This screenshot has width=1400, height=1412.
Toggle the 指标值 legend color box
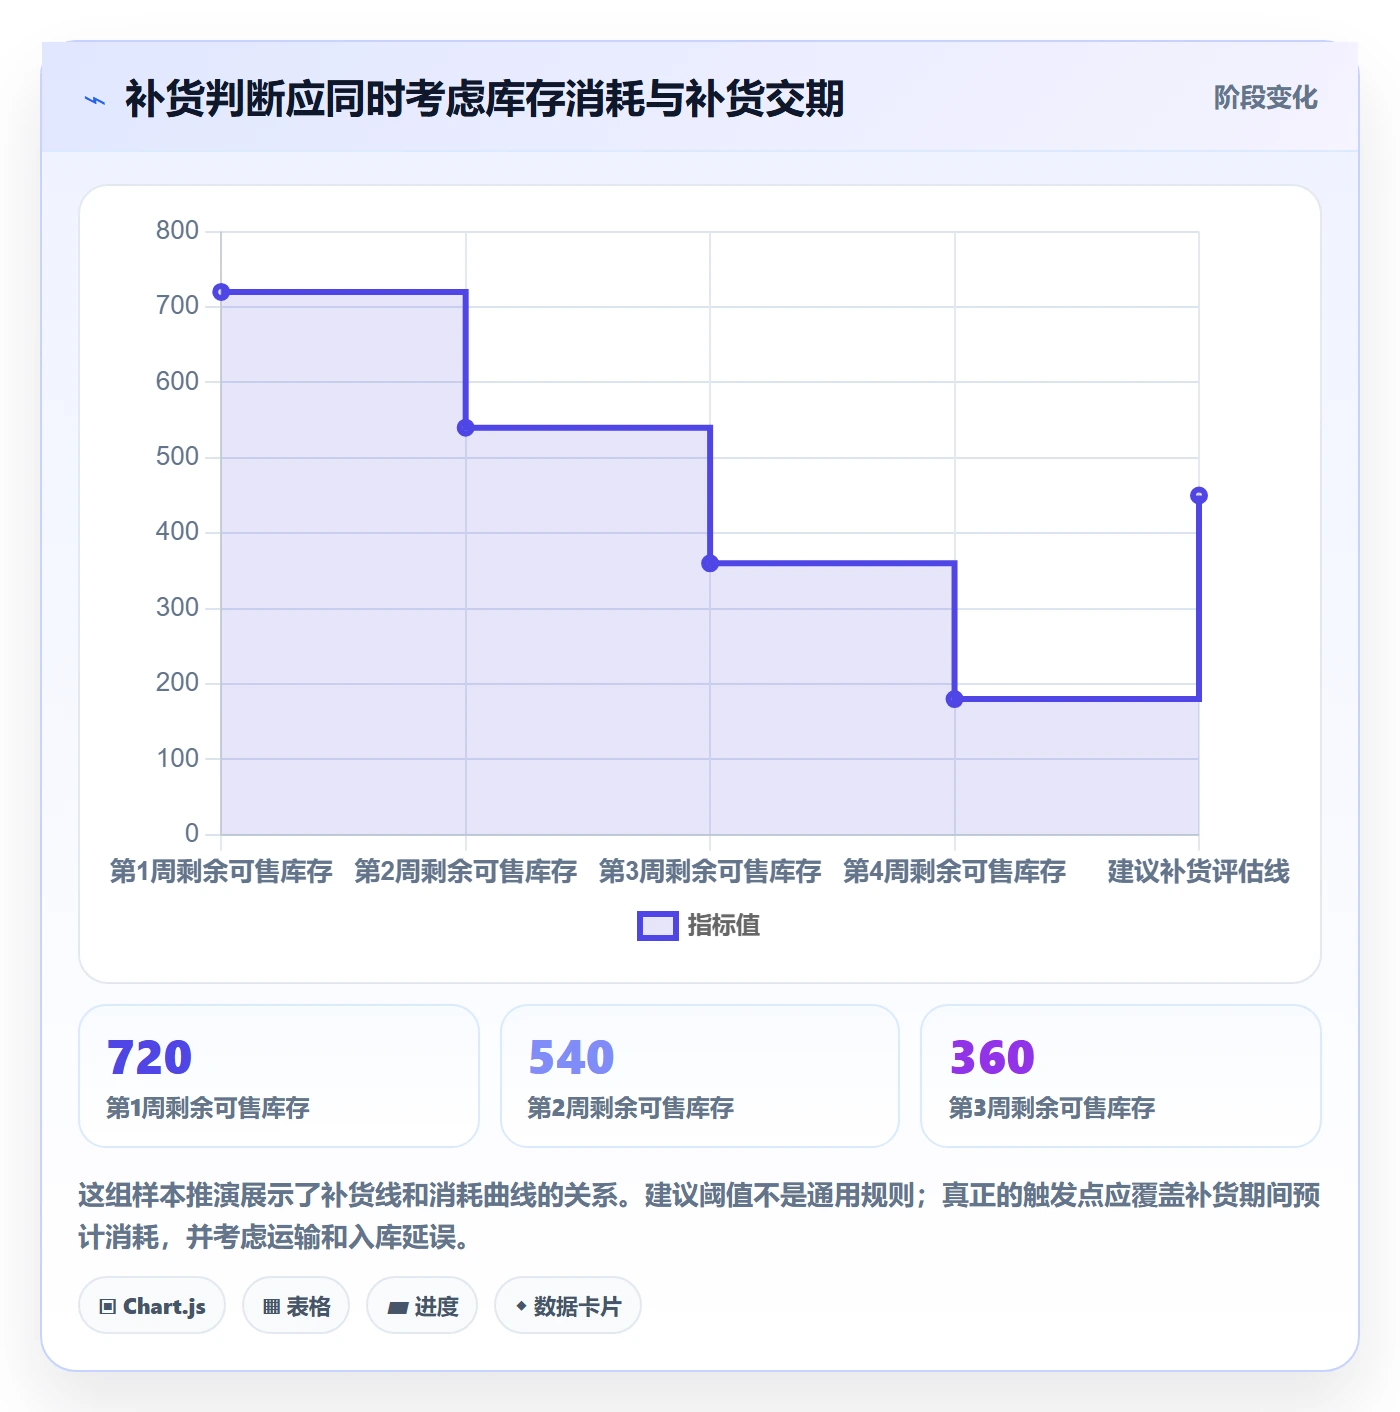(x=658, y=926)
